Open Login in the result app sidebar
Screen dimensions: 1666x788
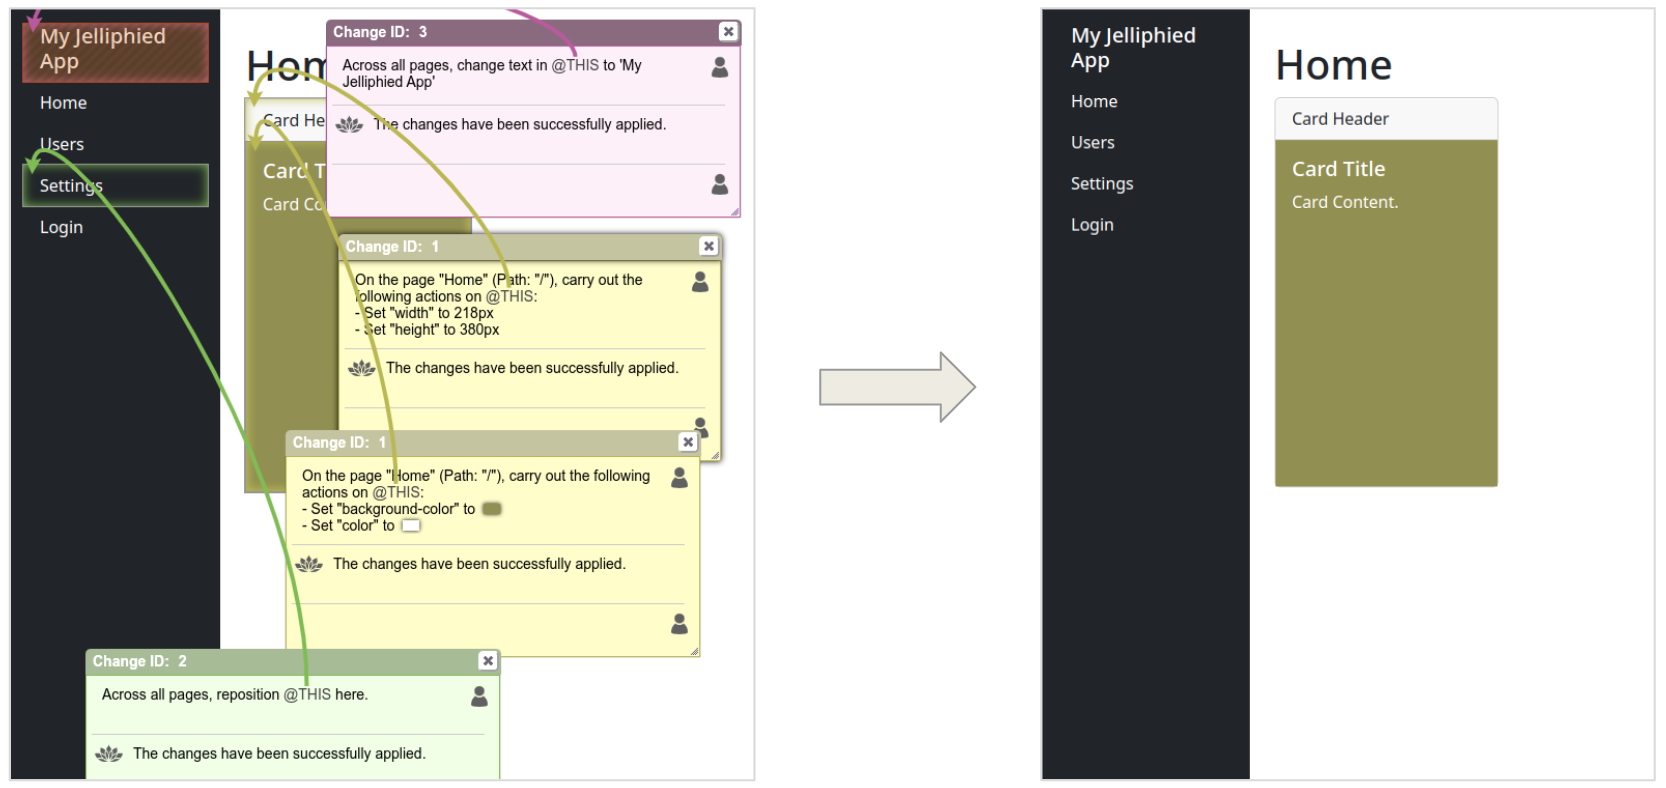click(1092, 225)
